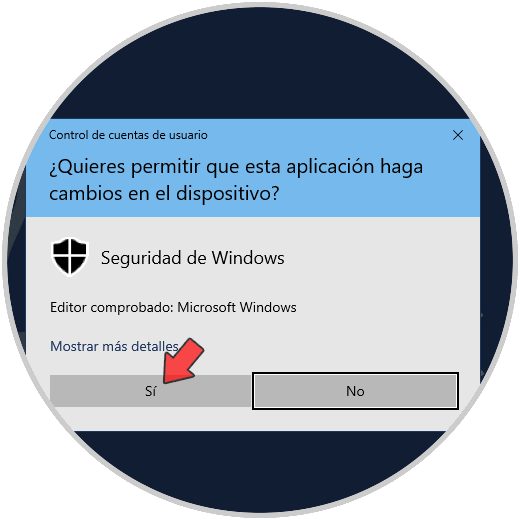
Task: Click the "cambios en el dispositivo?" text line
Action: (164, 193)
